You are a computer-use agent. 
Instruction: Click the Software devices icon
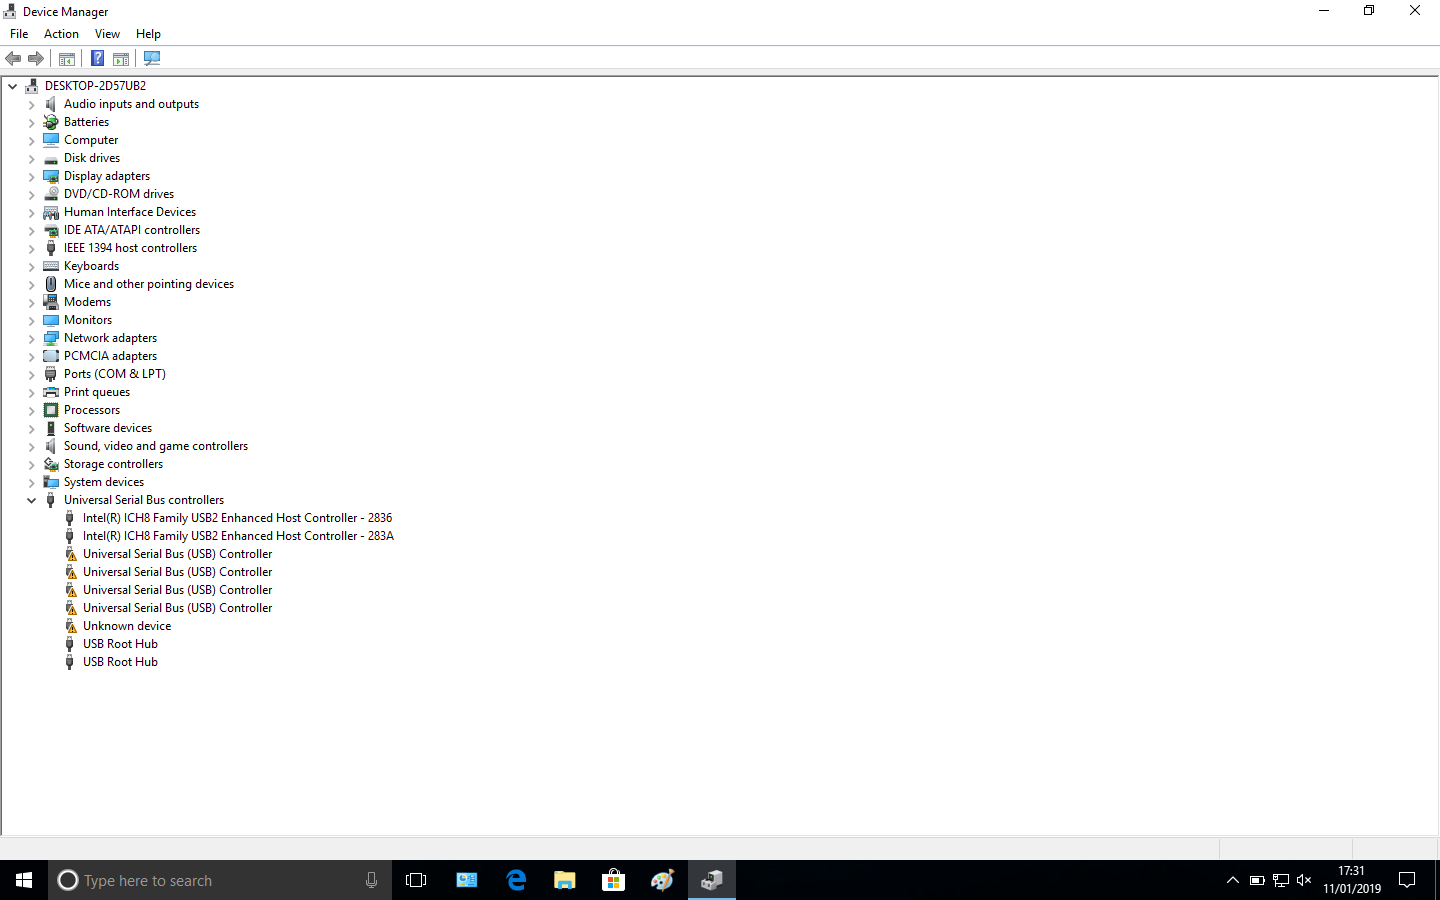tap(51, 428)
